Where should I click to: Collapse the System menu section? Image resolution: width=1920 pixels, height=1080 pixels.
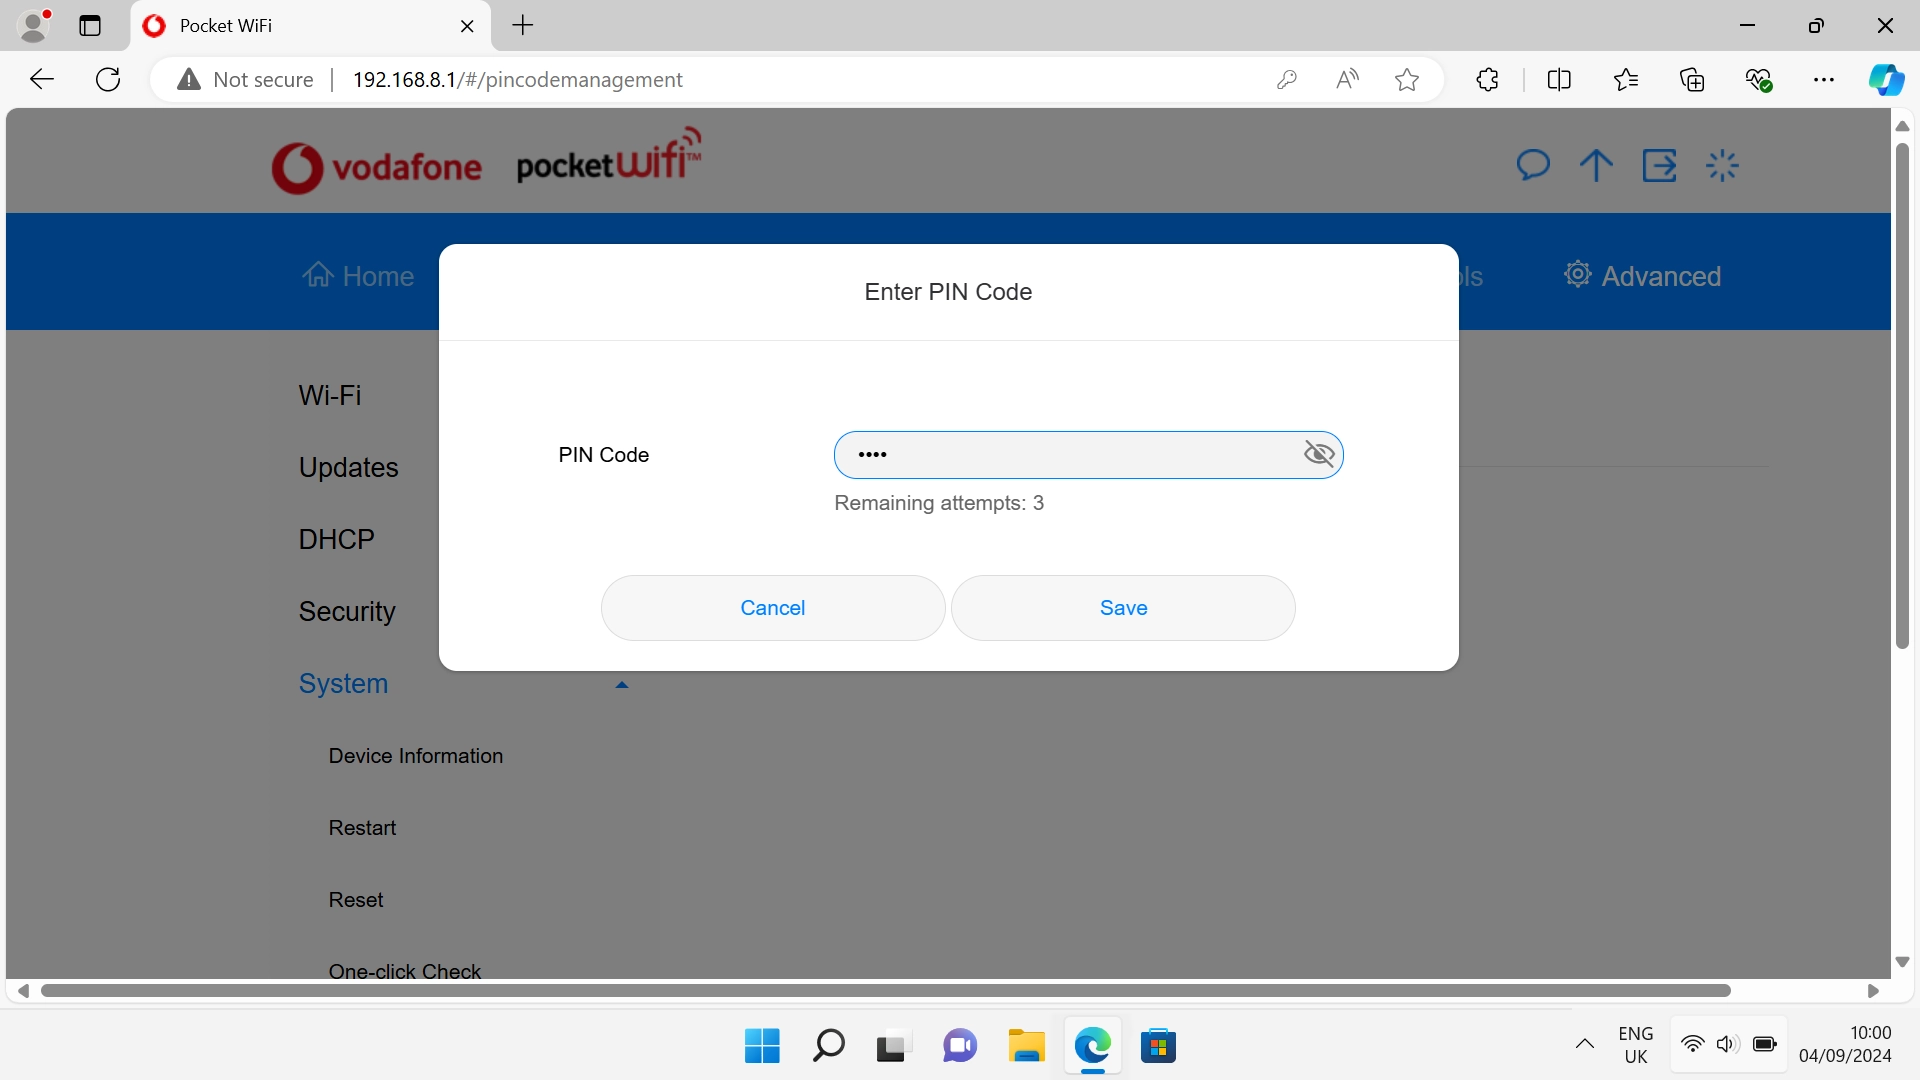click(622, 684)
